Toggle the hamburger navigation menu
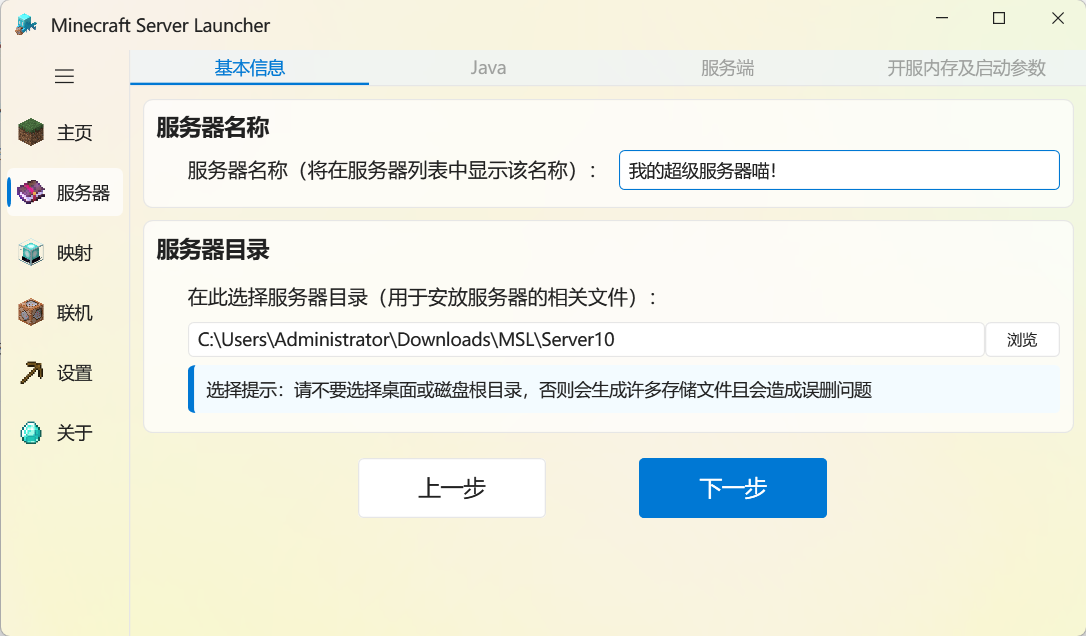1086x636 pixels. (65, 76)
